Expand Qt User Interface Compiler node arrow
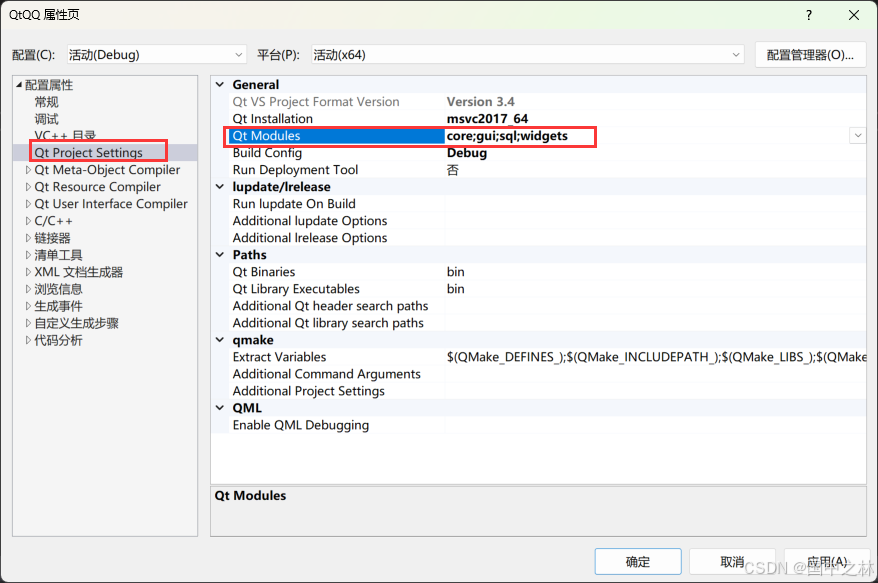The height and width of the screenshot is (583, 878). tap(28, 204)
